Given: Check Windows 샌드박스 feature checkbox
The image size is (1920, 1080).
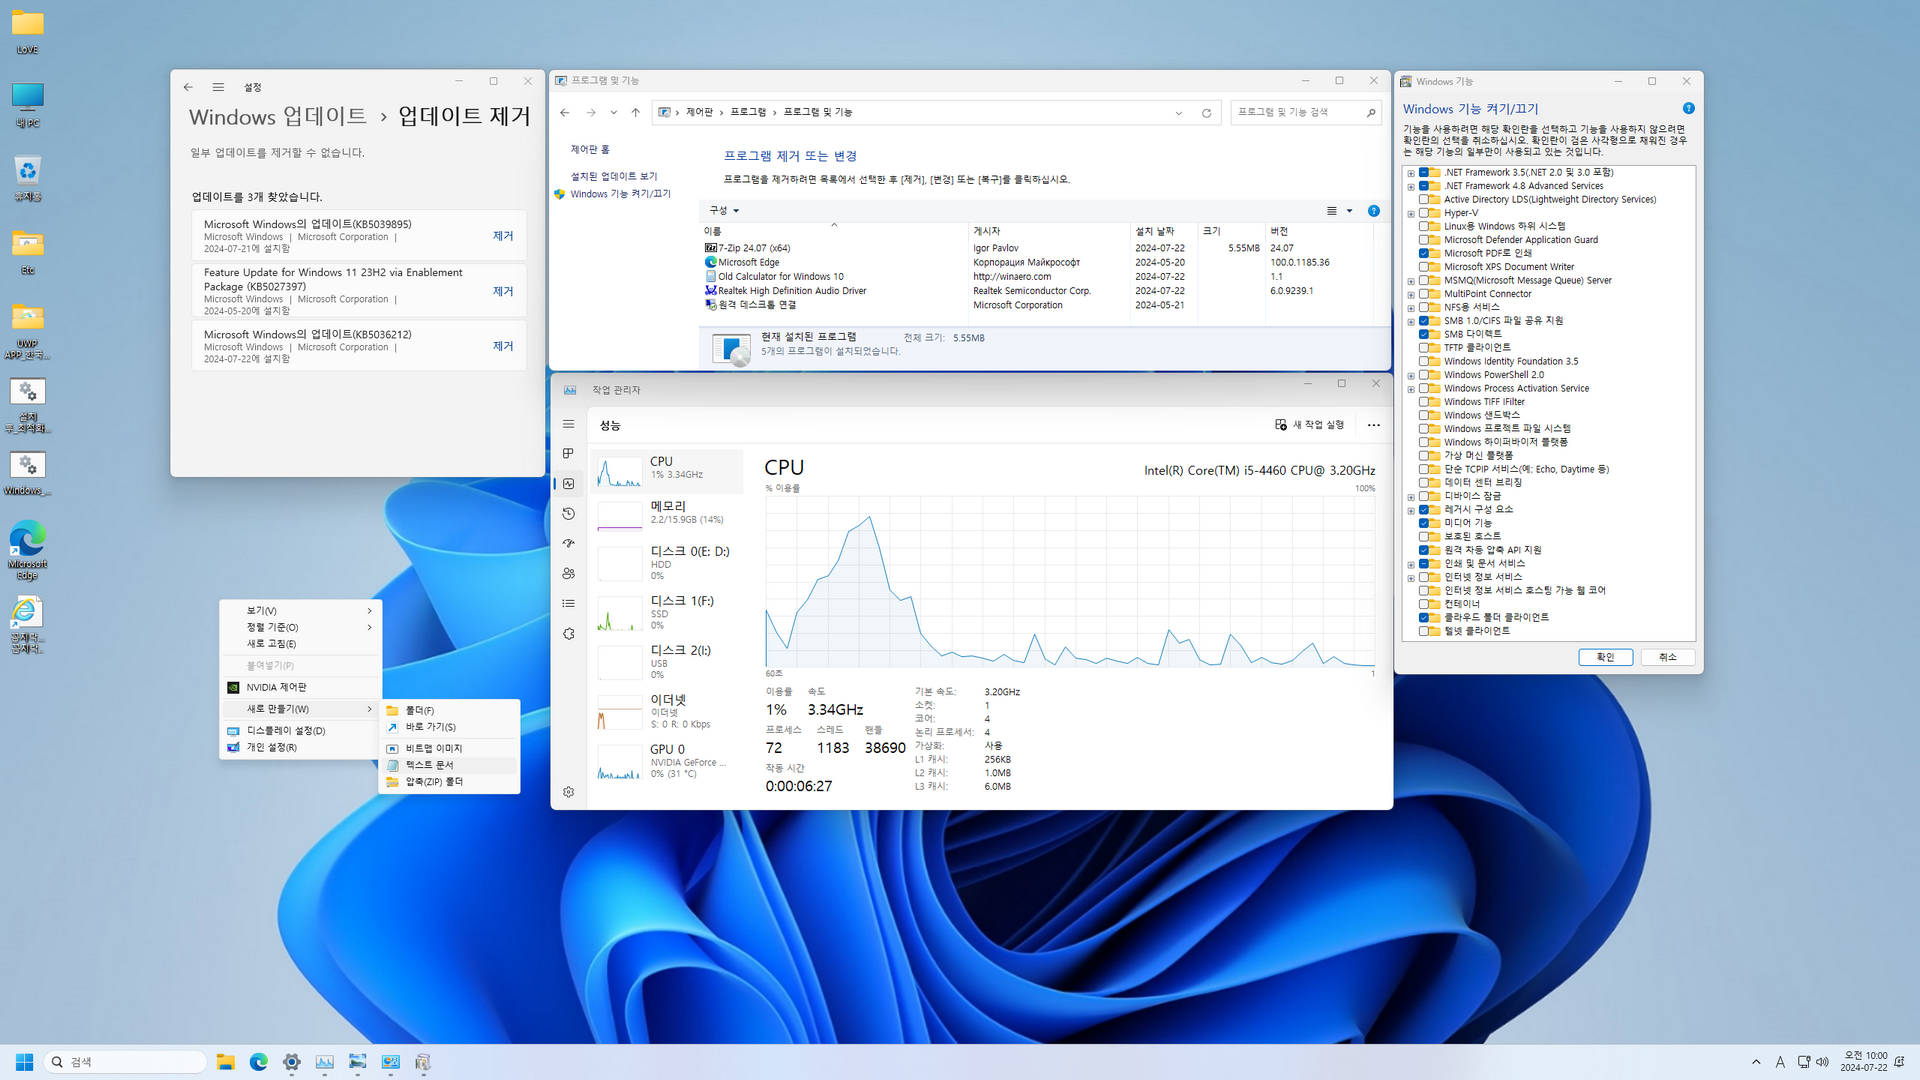Looking at the screenshot, I should (1424, 415).
